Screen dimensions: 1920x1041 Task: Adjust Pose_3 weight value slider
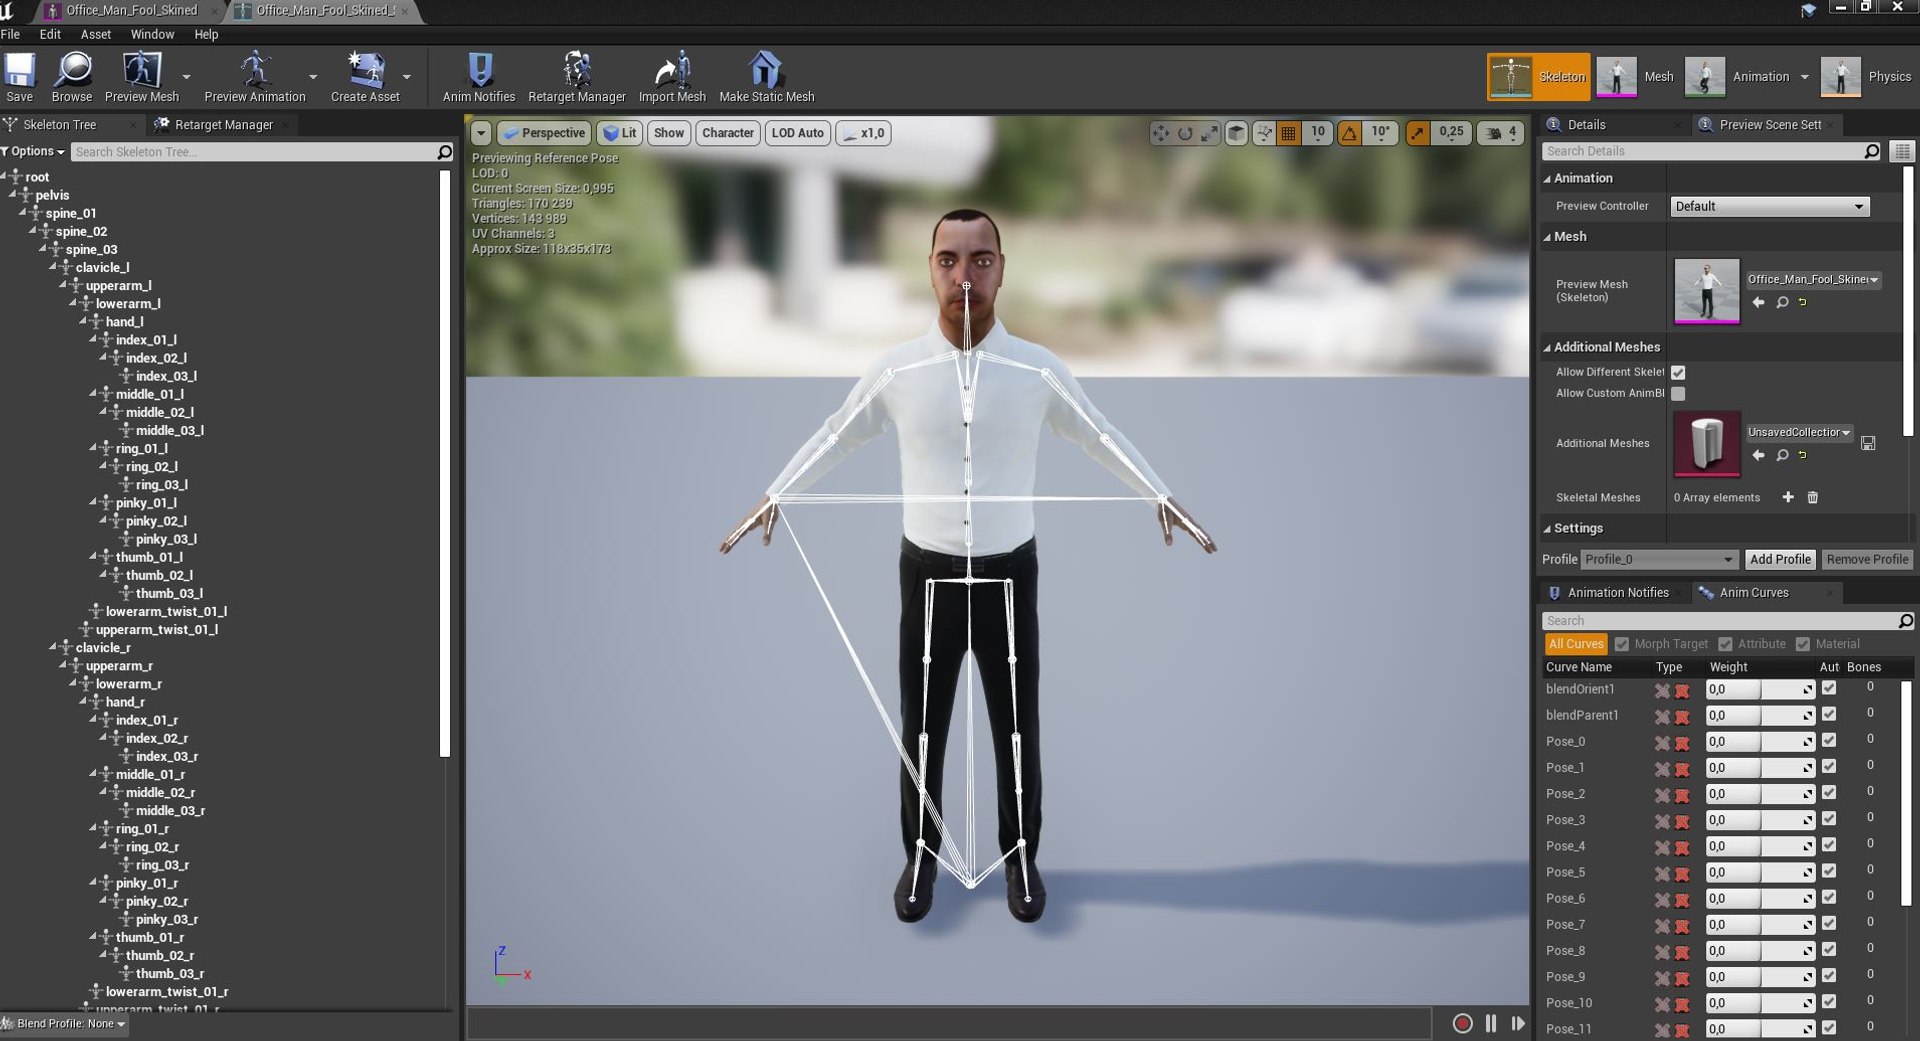tap(1760, 820)
